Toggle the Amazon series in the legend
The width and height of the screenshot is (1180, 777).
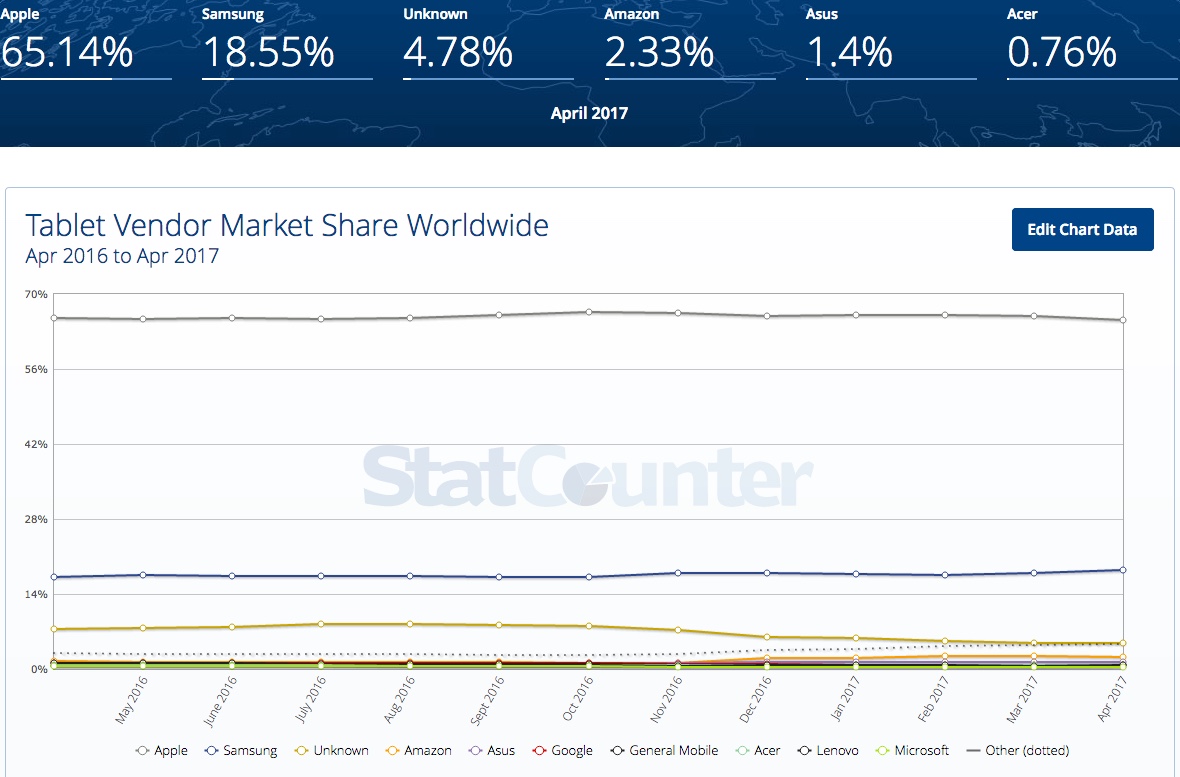click(x=418, y=751)
